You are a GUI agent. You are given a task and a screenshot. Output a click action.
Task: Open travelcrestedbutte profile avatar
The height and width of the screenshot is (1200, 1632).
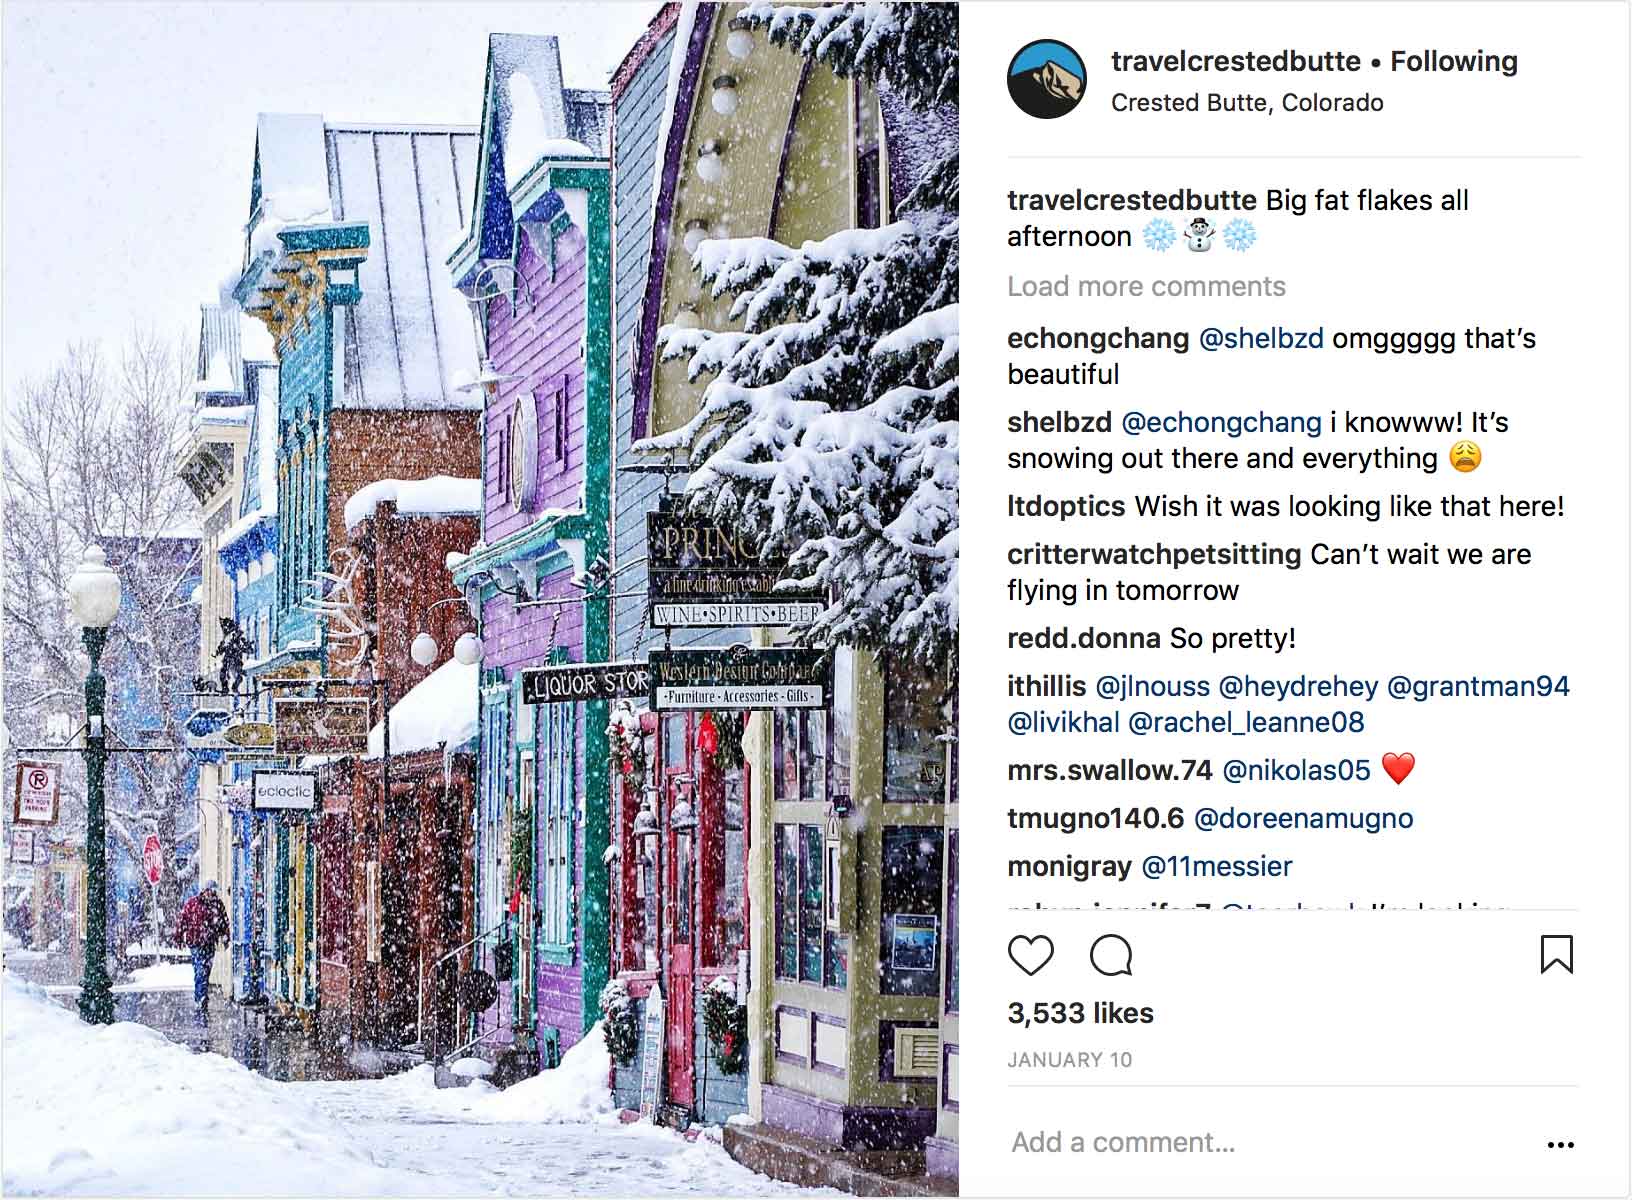[x=1046, y=80]
